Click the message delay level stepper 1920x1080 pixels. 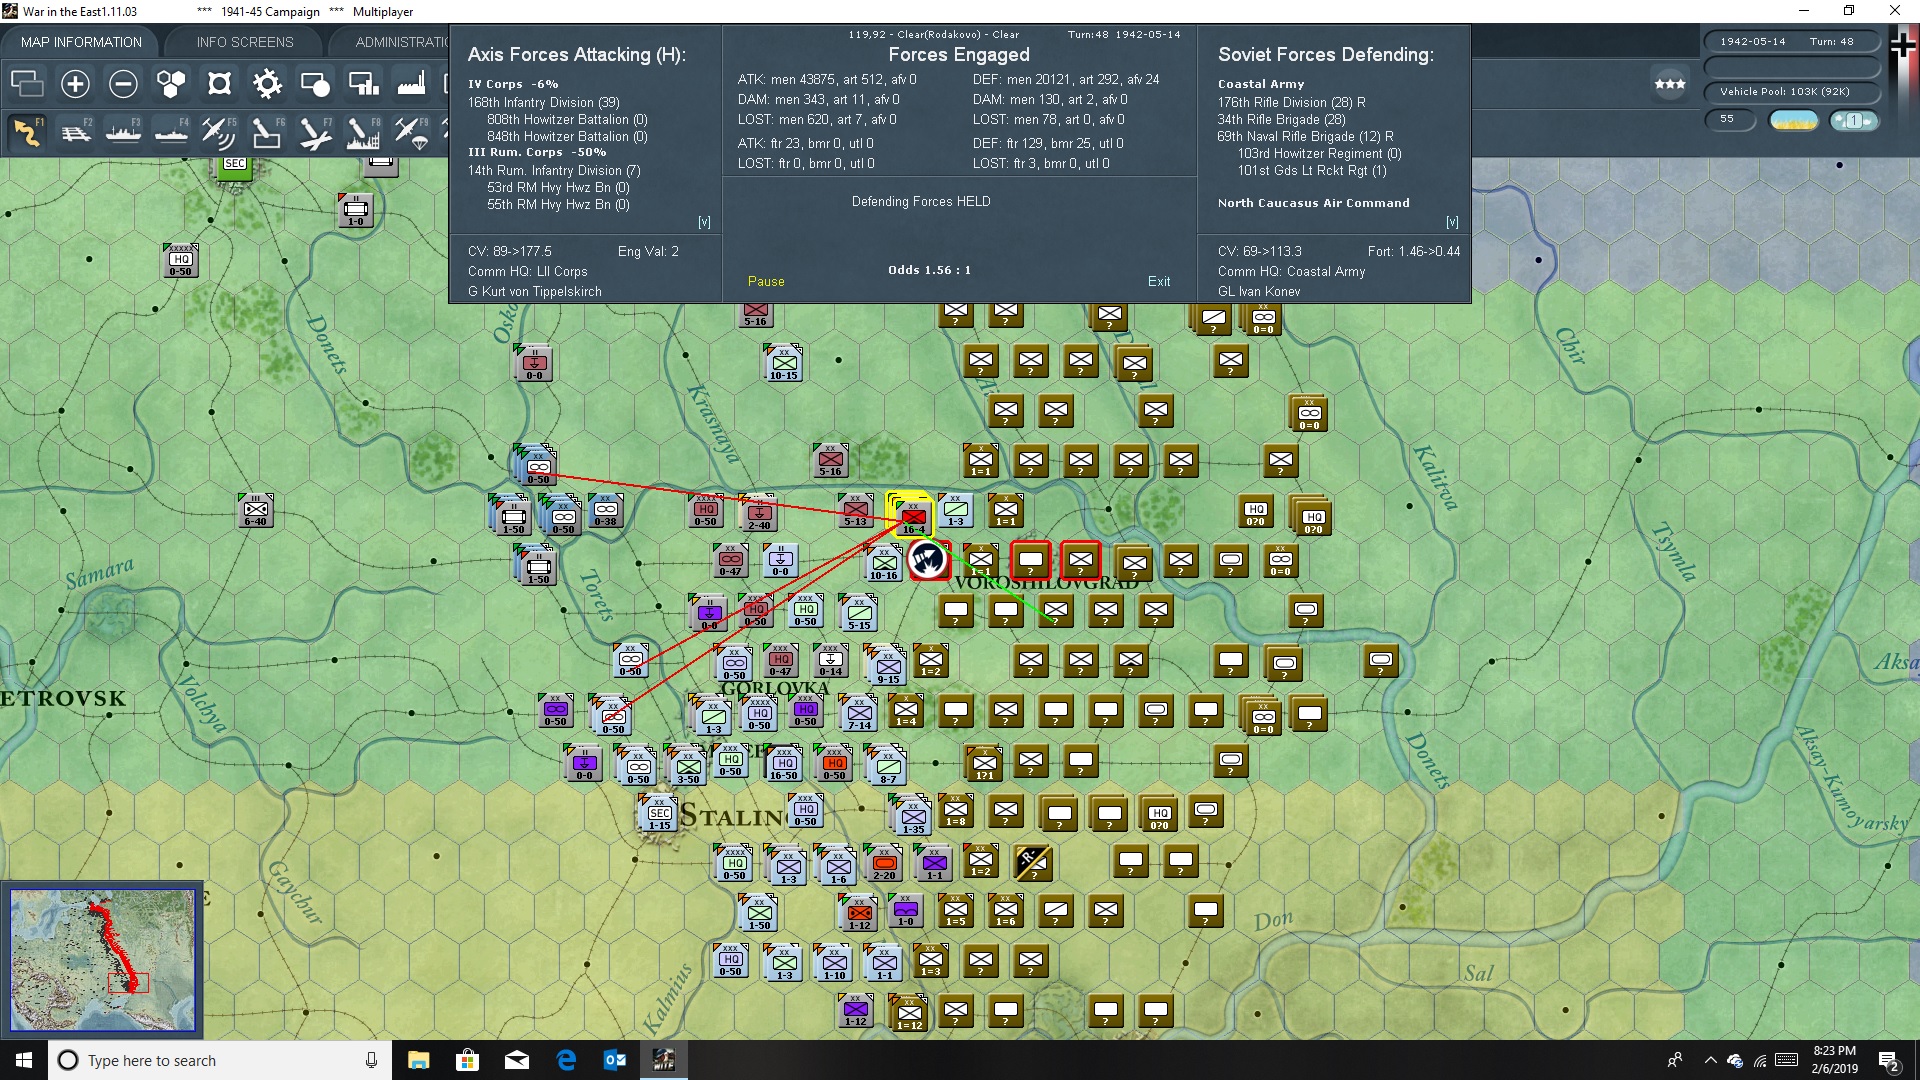(1855, 119)
